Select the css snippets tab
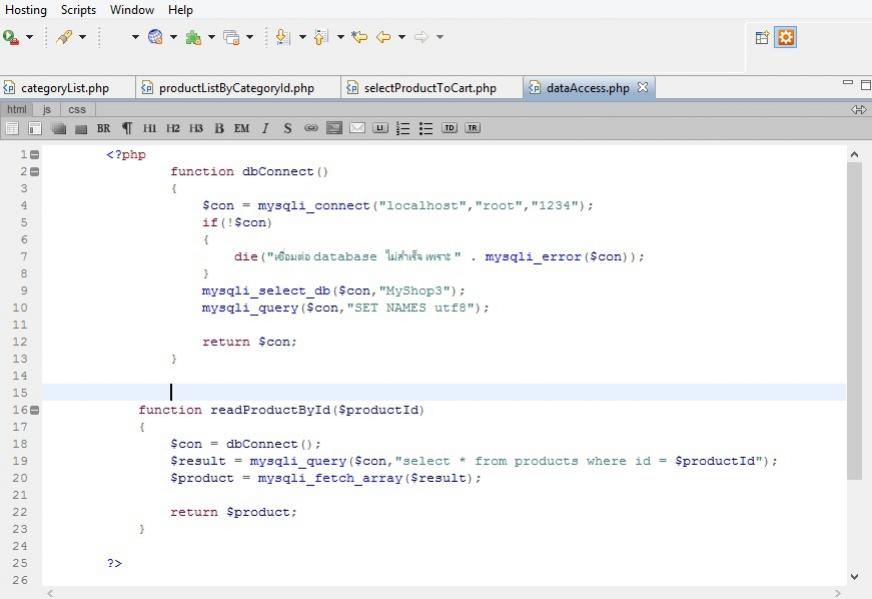This screenshot has width=872, height=599. 77,110
